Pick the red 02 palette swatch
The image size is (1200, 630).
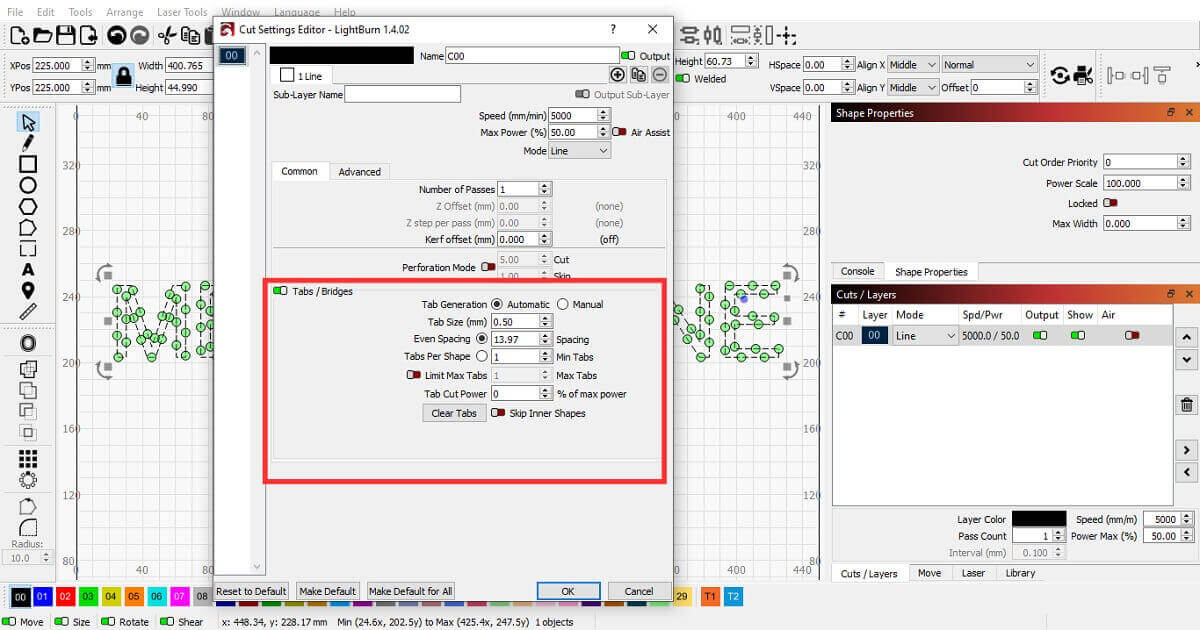point(65,596)
